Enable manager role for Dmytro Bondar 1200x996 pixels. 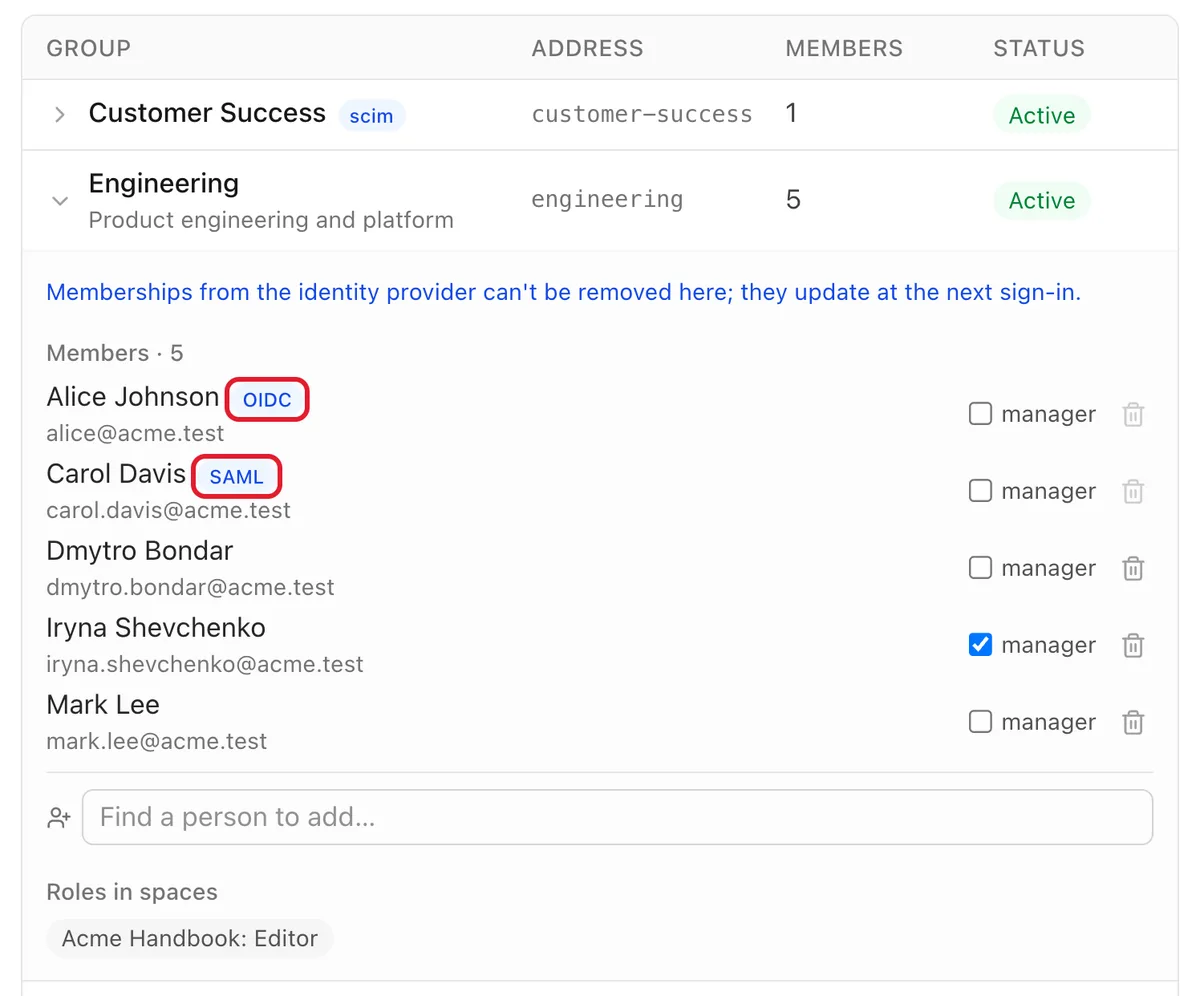point(980,567)
